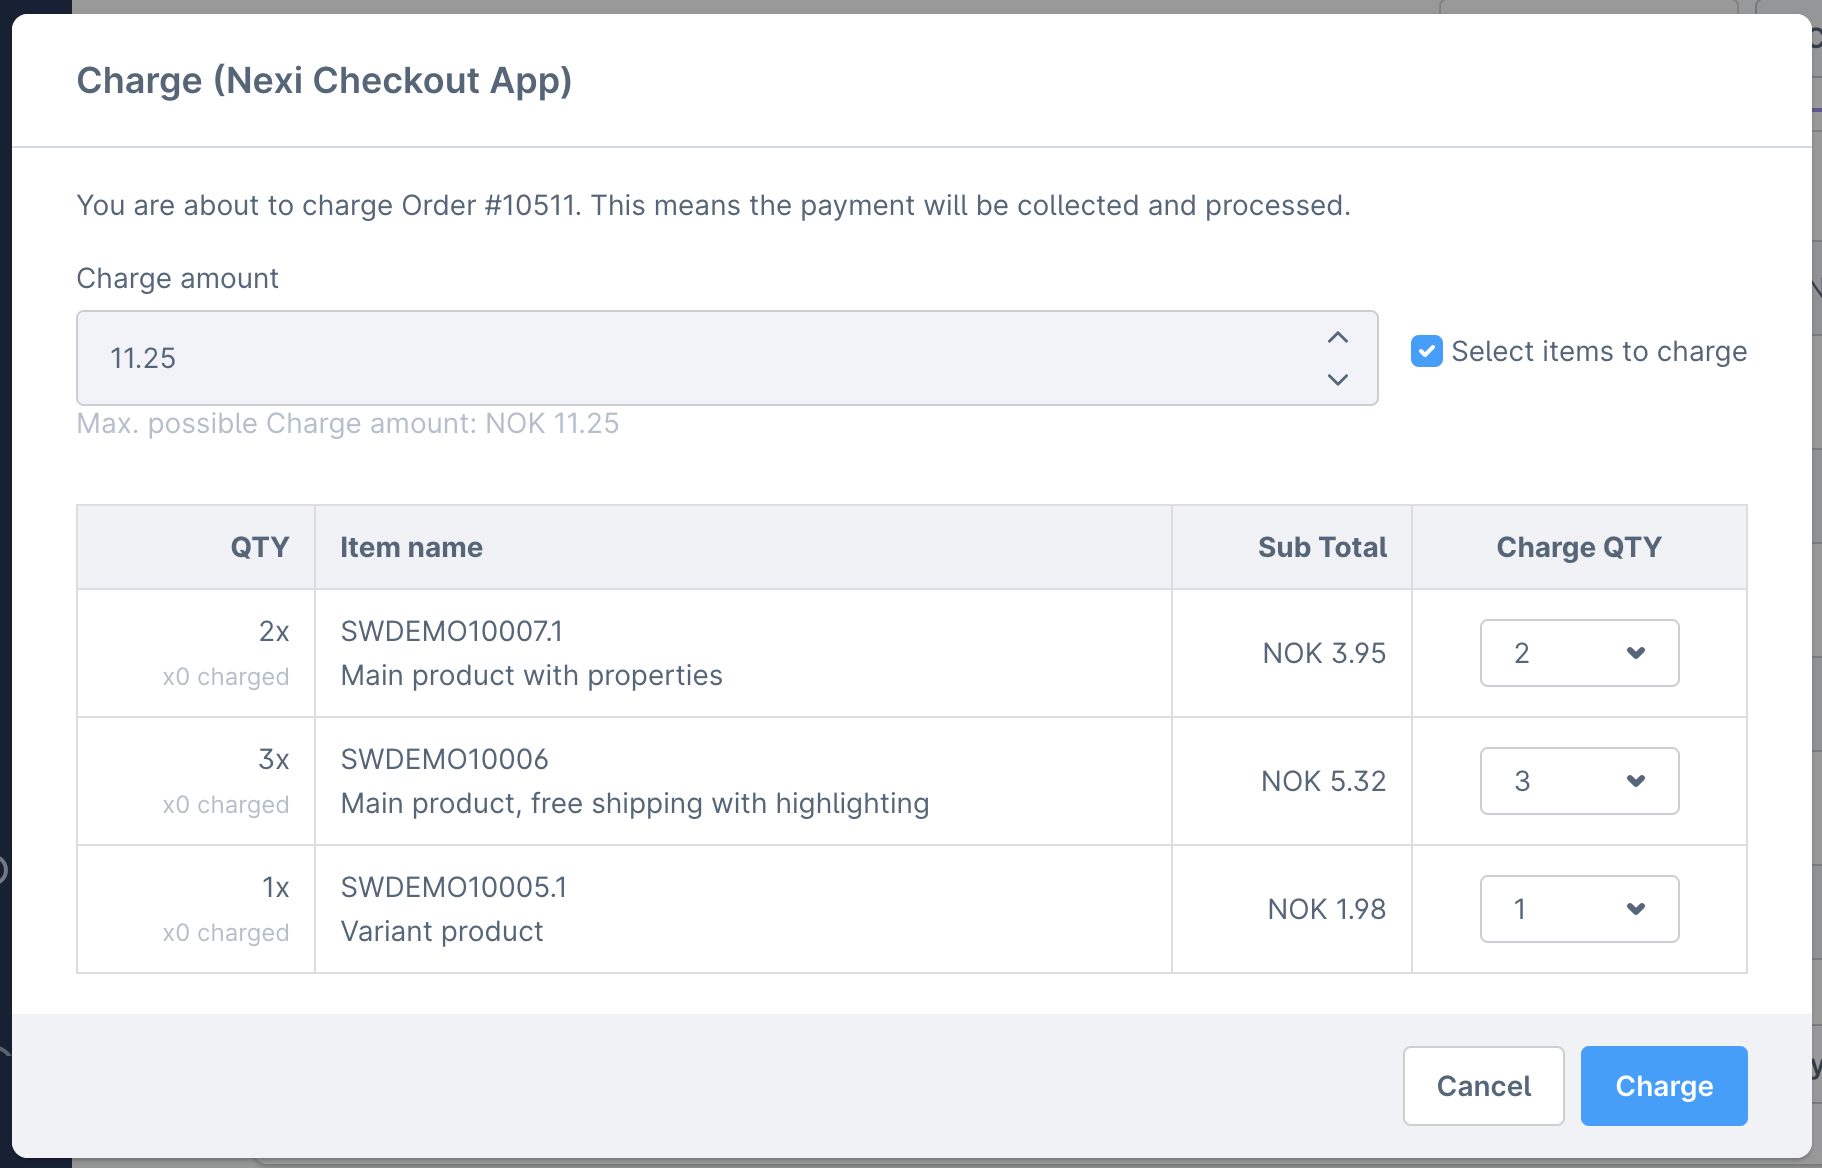1822x1168 pixels.
Task: Click the Charge (Nexi Checkout App) title
Action: coord(324,81)
